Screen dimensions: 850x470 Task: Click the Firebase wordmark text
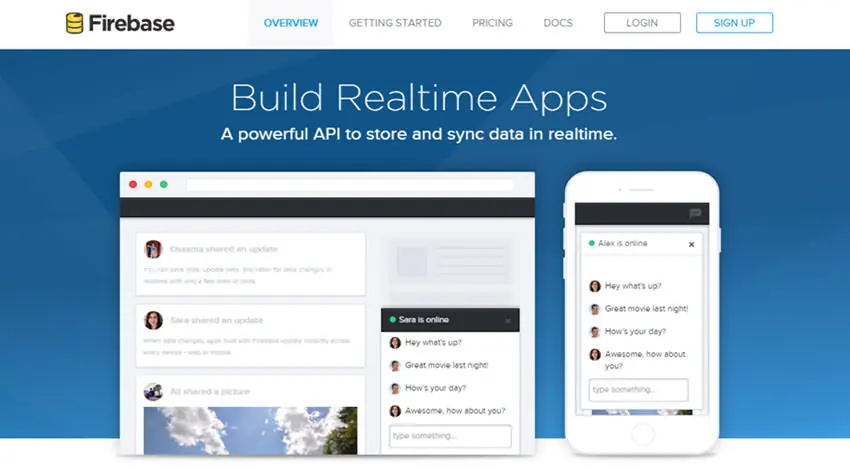pos(131,23)
